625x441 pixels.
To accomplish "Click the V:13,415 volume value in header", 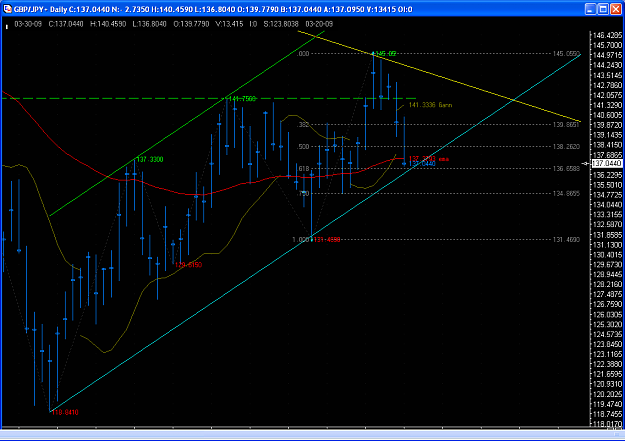I will pyautogui.click(x=229, y=24).
